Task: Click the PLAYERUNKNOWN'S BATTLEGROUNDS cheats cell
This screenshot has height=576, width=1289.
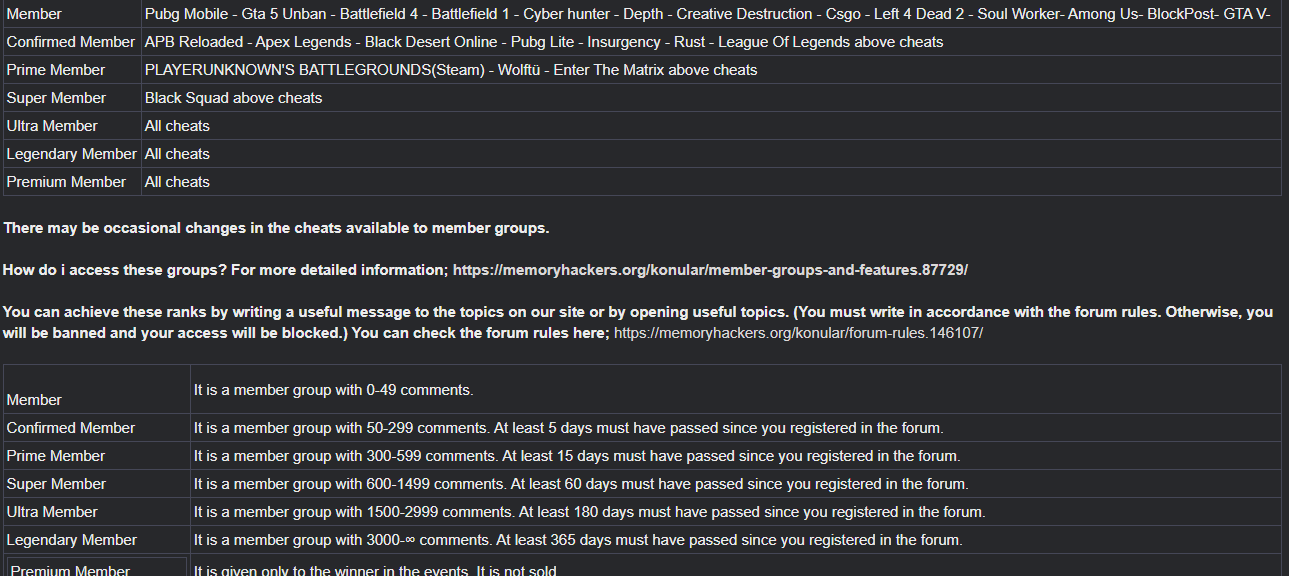Action: pos(711,70)
